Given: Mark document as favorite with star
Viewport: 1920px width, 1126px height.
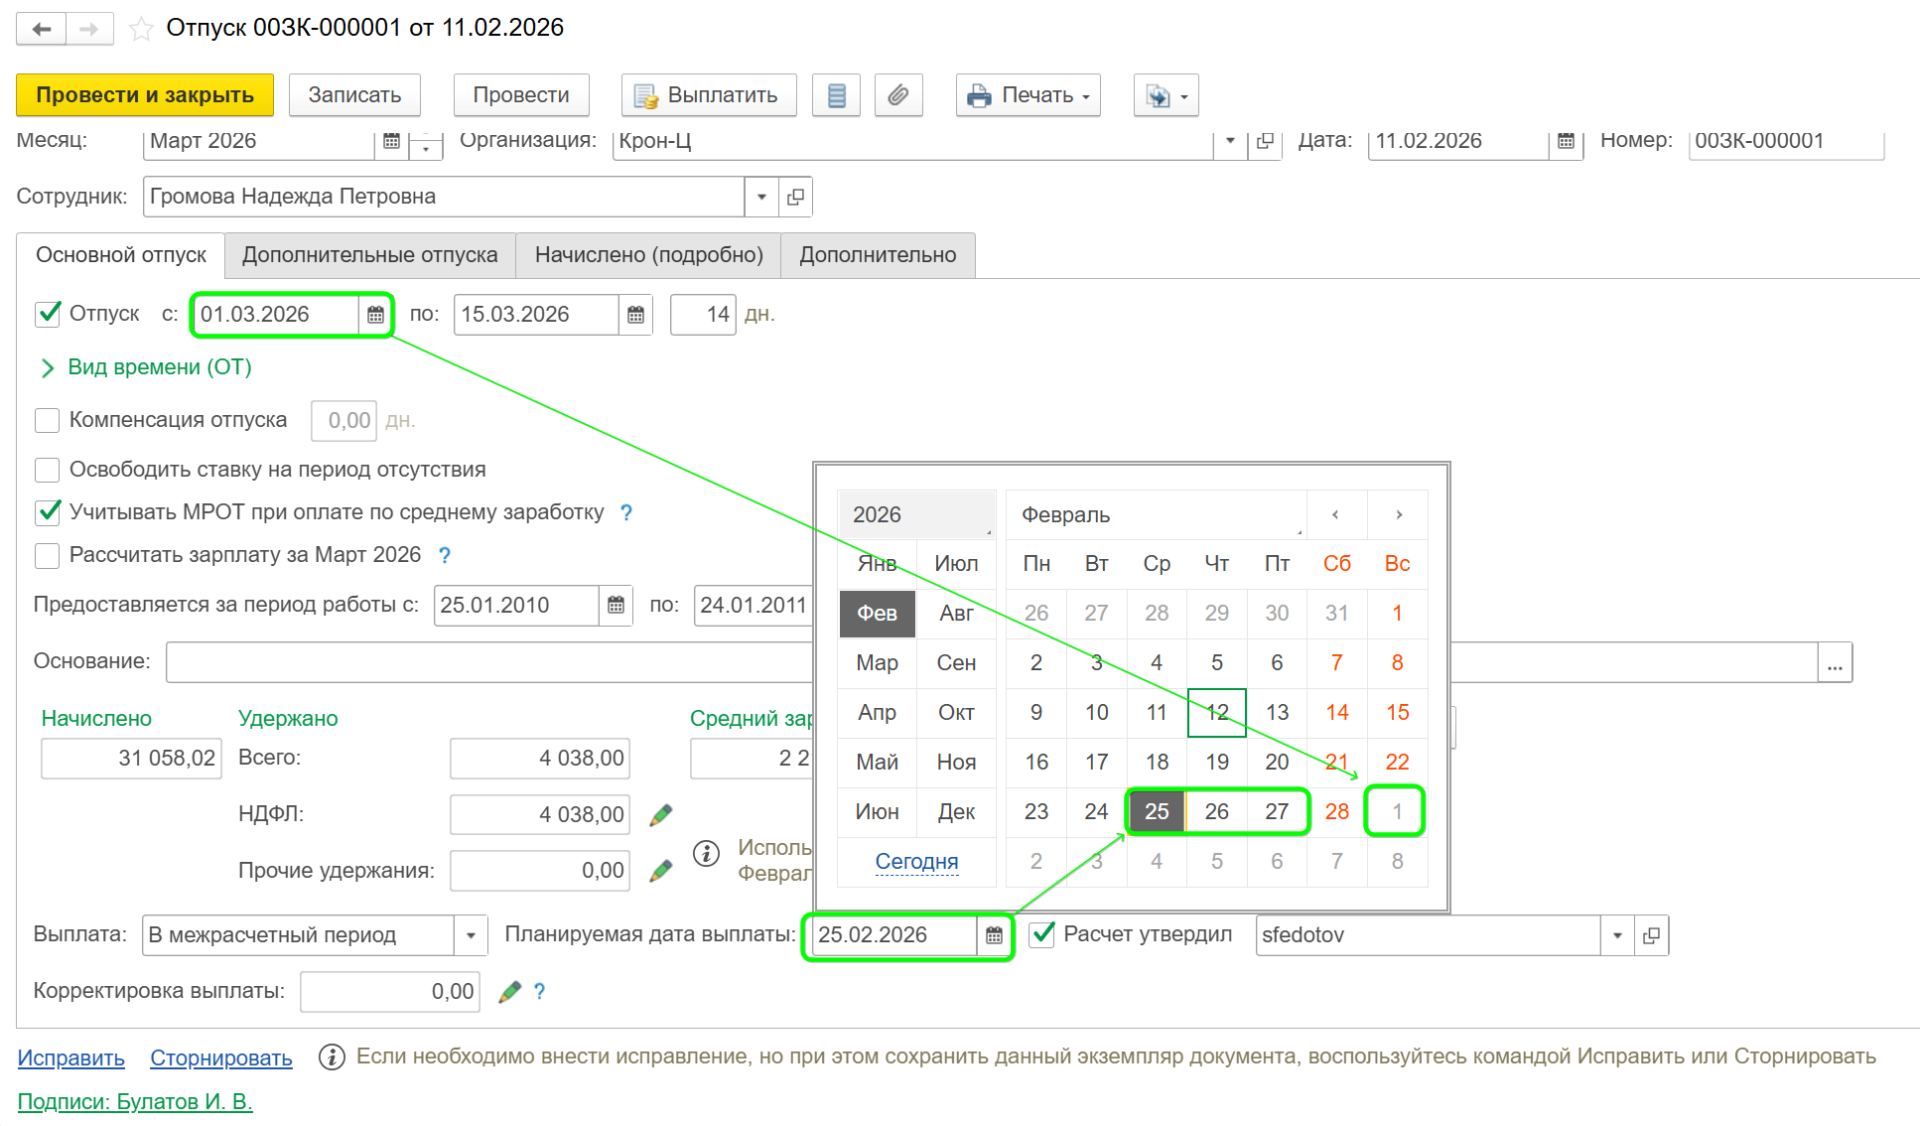Looking at the screenshot, I should click(x=141, y=28).
